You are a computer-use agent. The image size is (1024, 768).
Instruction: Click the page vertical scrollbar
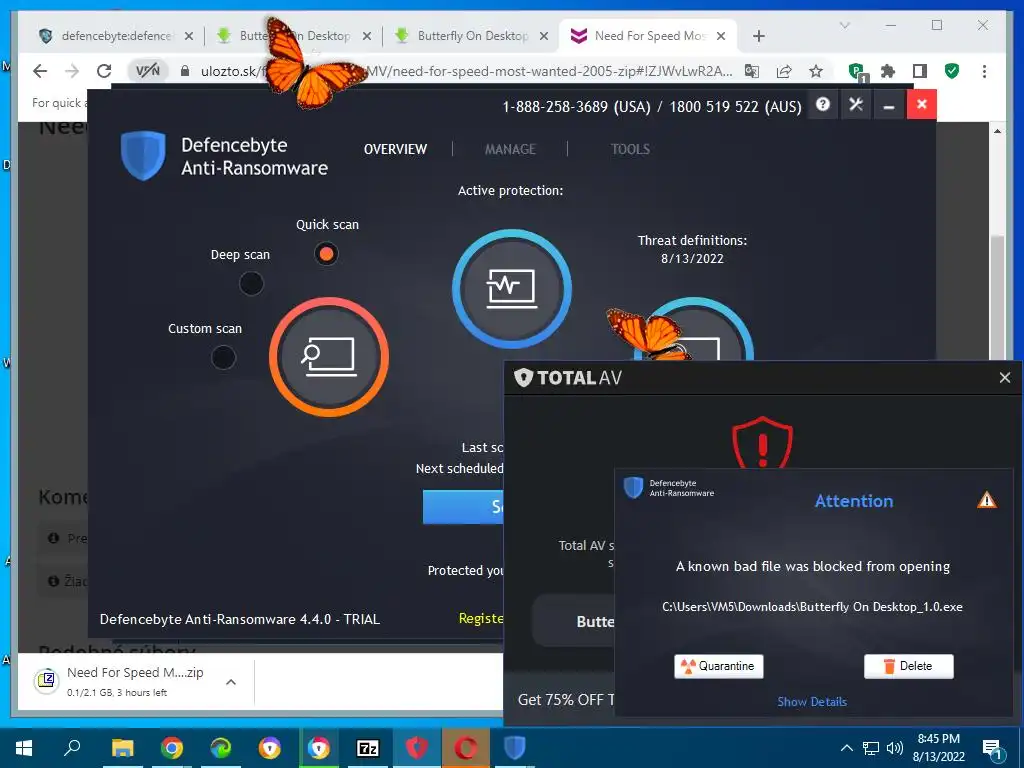pyautogui.click(x=997, y=297)
